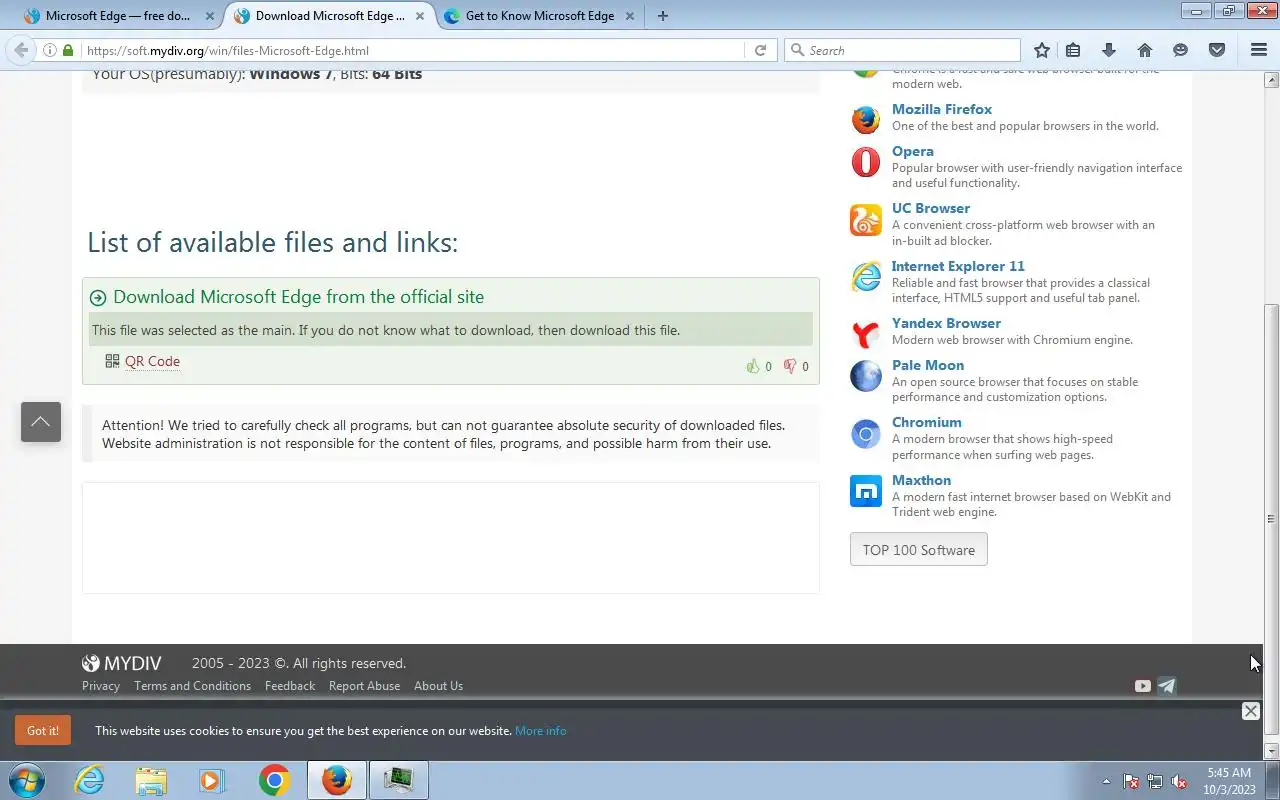Open the cookie 'More info' link
Image resolution: width=1280 pixels, height=800 pixels.
coord(541,731)
